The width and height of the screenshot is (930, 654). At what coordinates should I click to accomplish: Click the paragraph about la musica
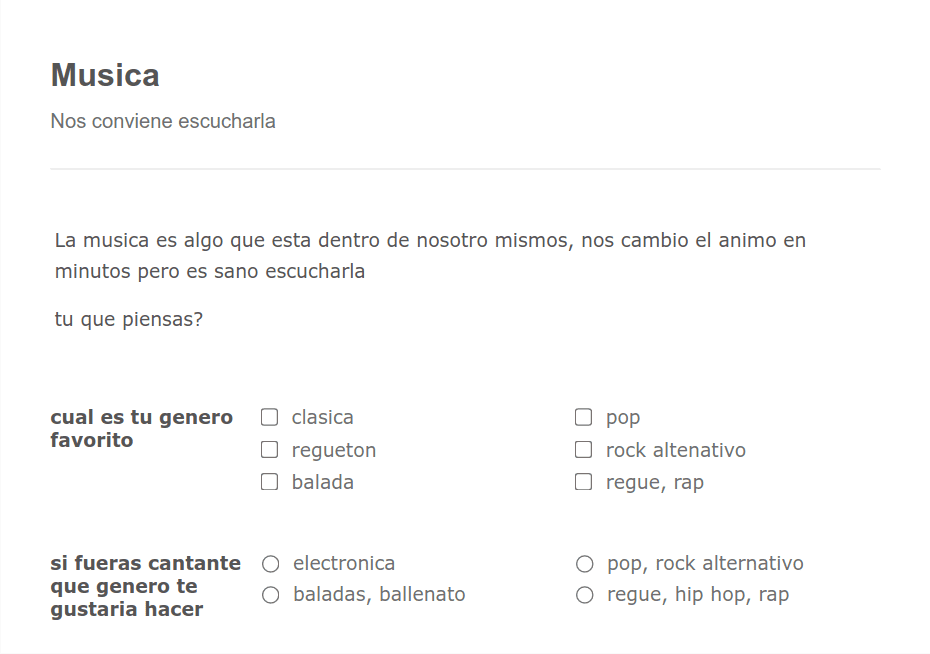tap(430, 255)
